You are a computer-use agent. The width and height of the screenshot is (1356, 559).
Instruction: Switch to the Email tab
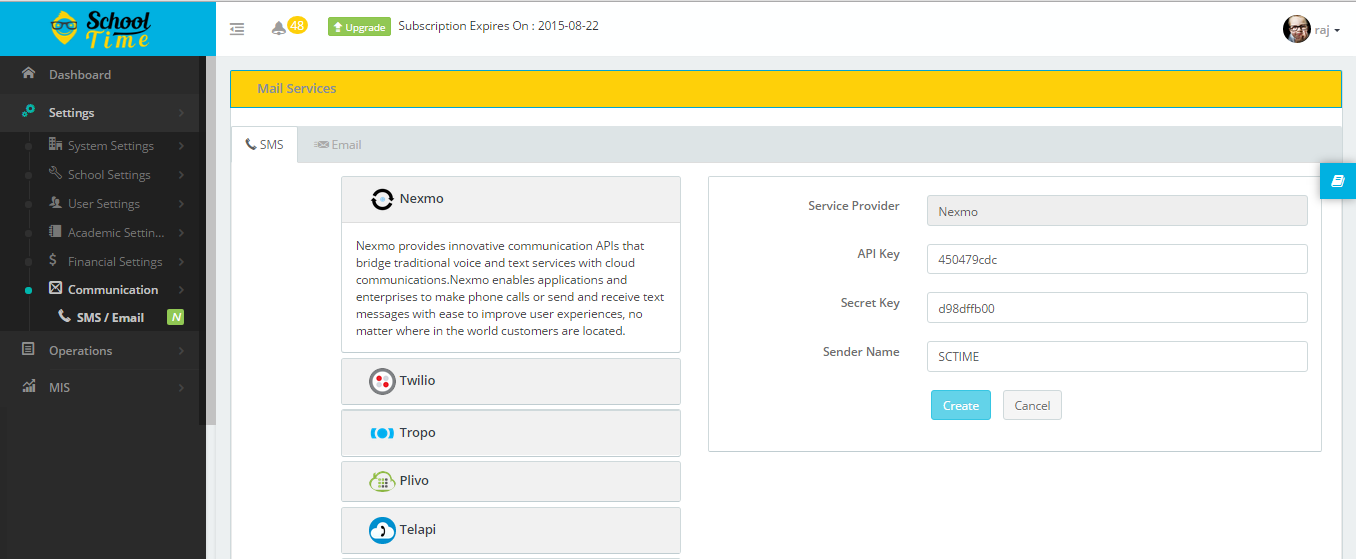[x=337, y=145]
